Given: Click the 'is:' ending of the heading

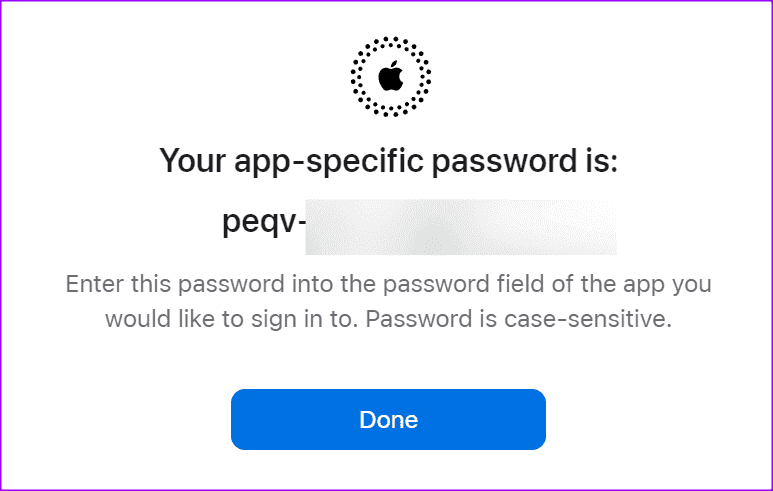Looking at the screenshot, I should [602, 161].
